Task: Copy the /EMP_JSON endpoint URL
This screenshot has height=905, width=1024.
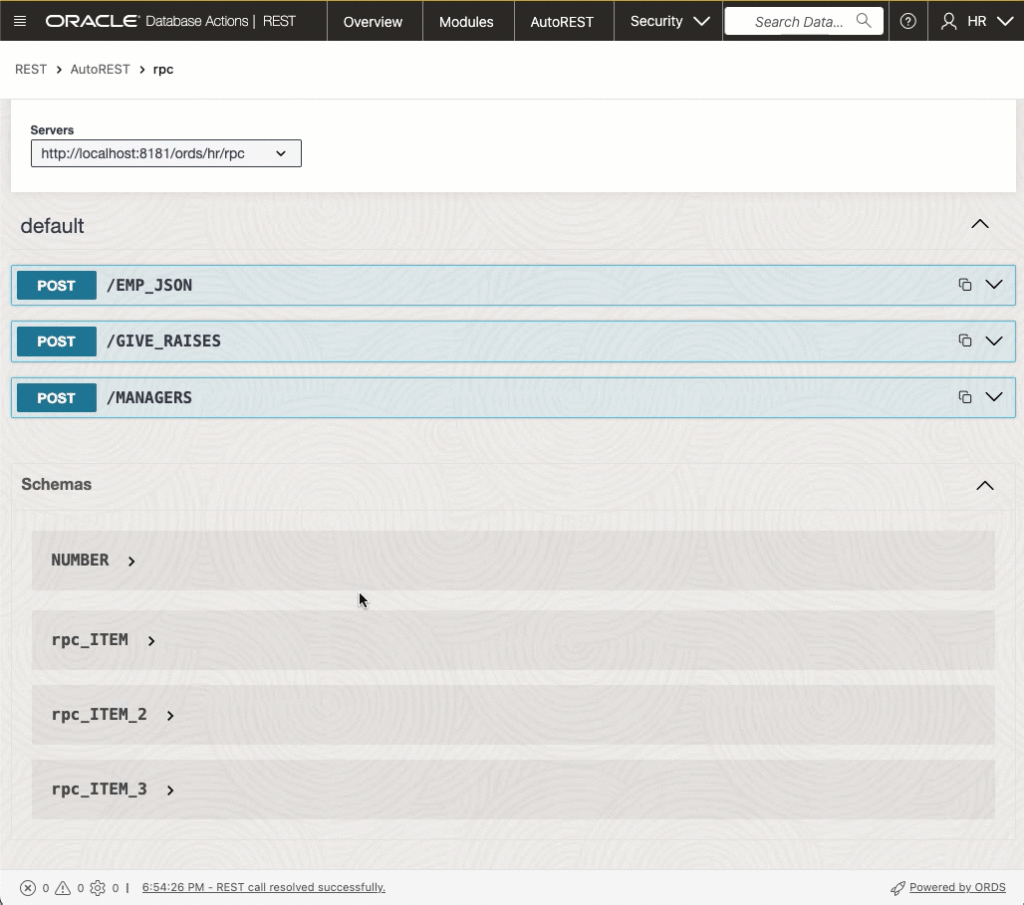Action: pos(964,284)
